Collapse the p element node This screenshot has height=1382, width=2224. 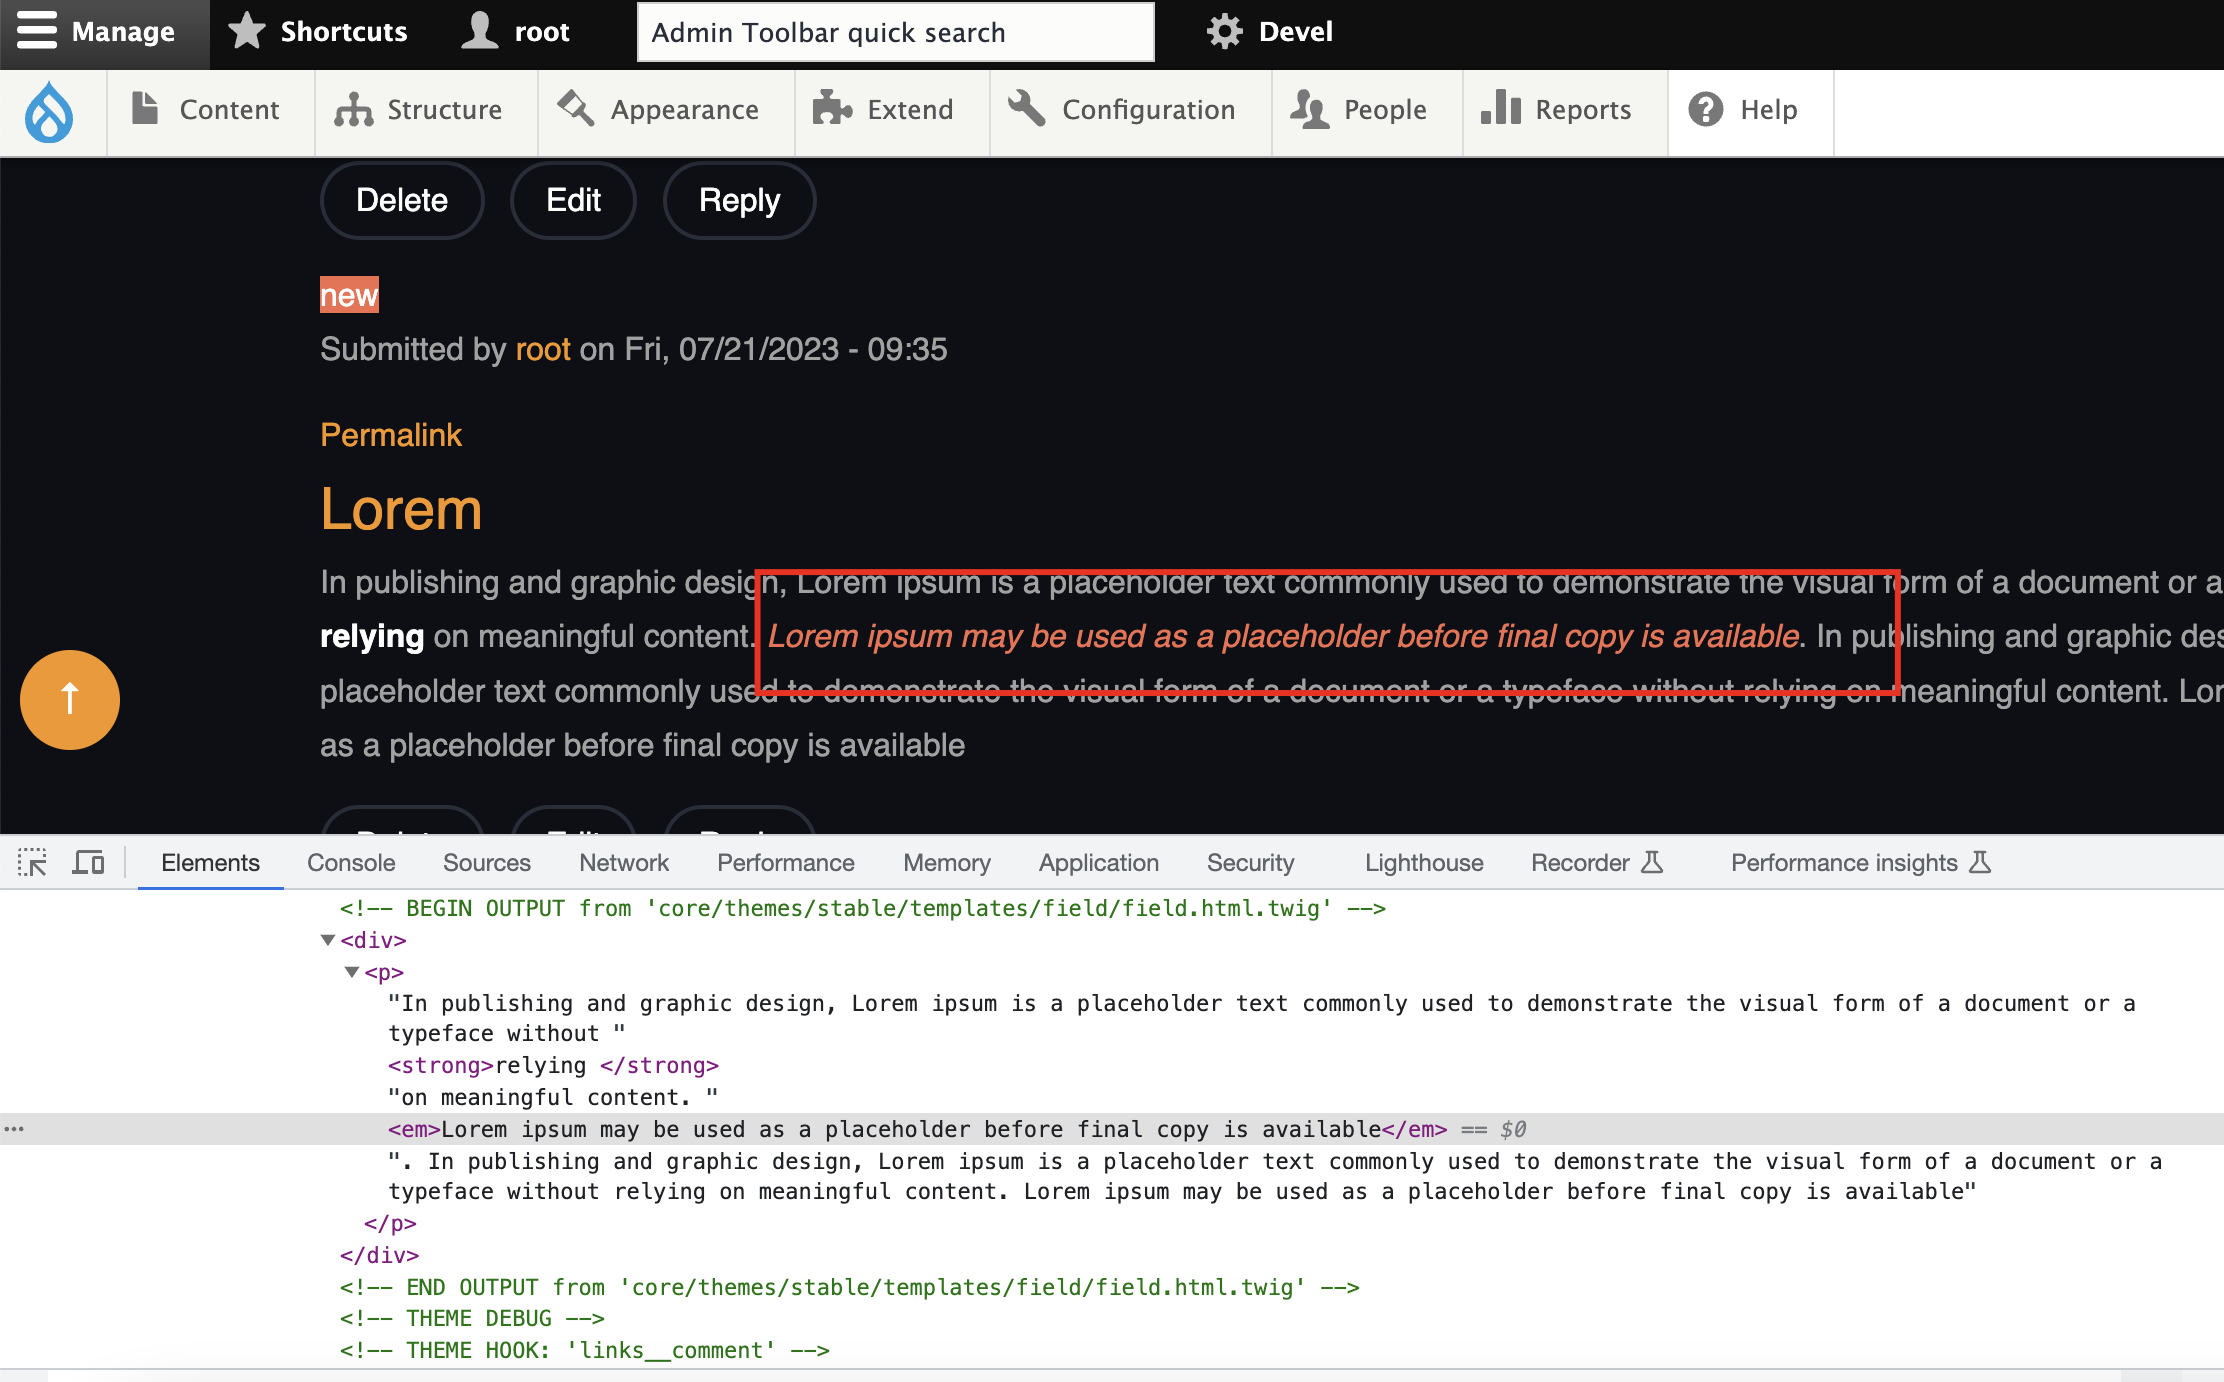click(352, 972)
